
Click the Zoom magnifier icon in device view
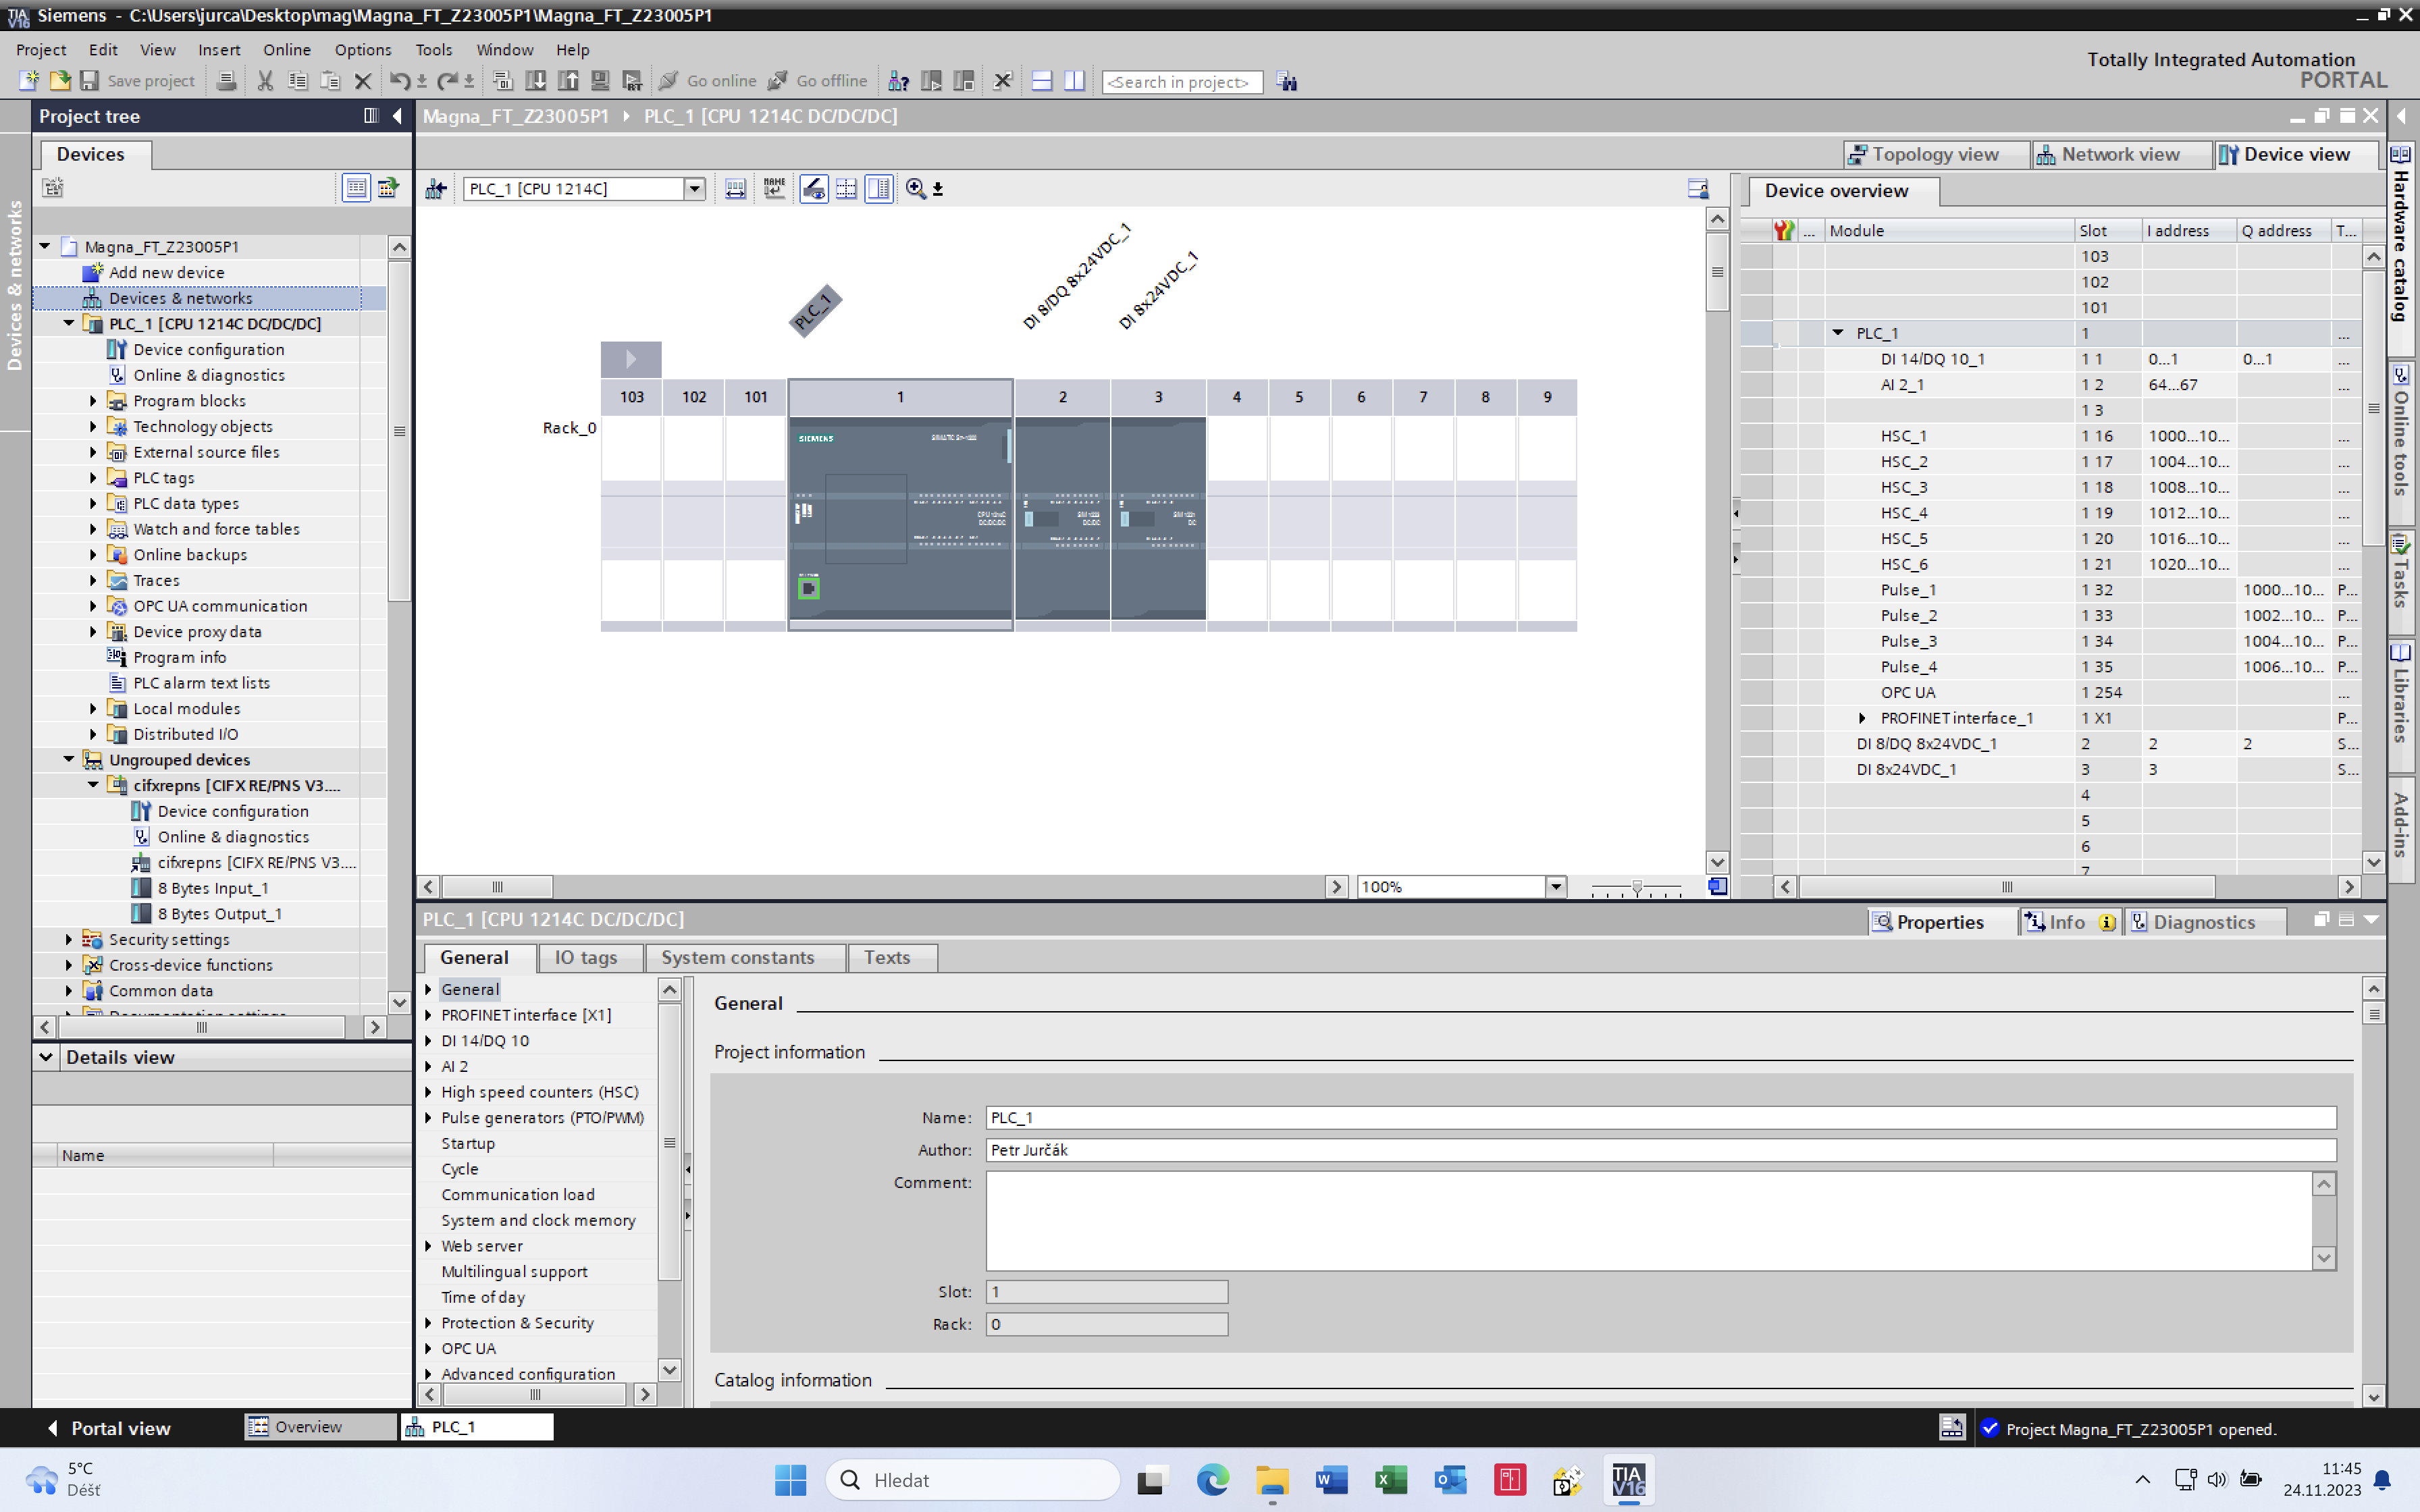coord(916,189)
